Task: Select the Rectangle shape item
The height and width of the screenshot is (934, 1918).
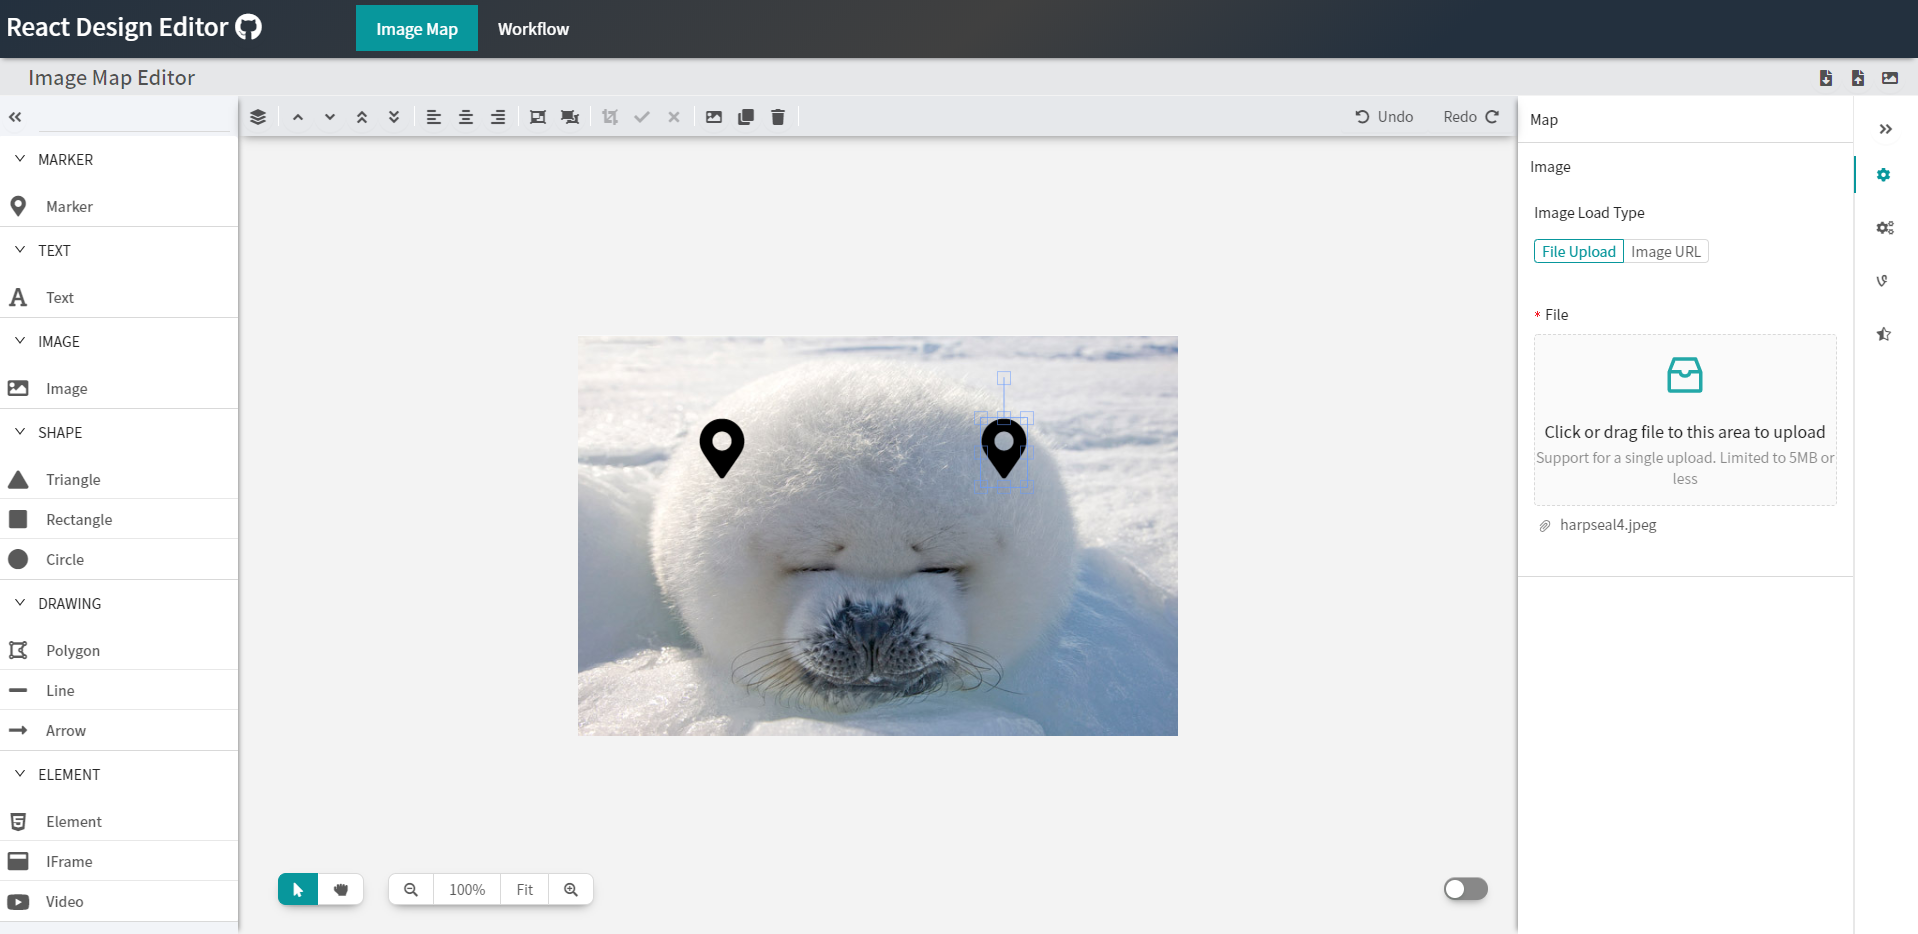Action: [79, 519]
